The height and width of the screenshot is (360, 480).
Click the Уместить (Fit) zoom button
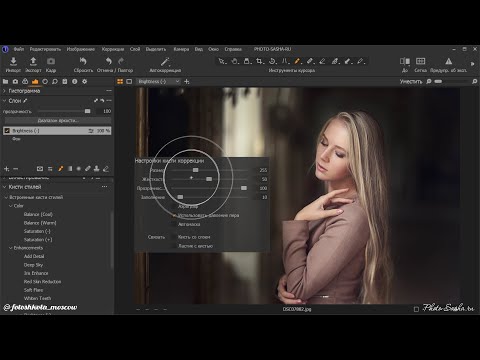411,81
